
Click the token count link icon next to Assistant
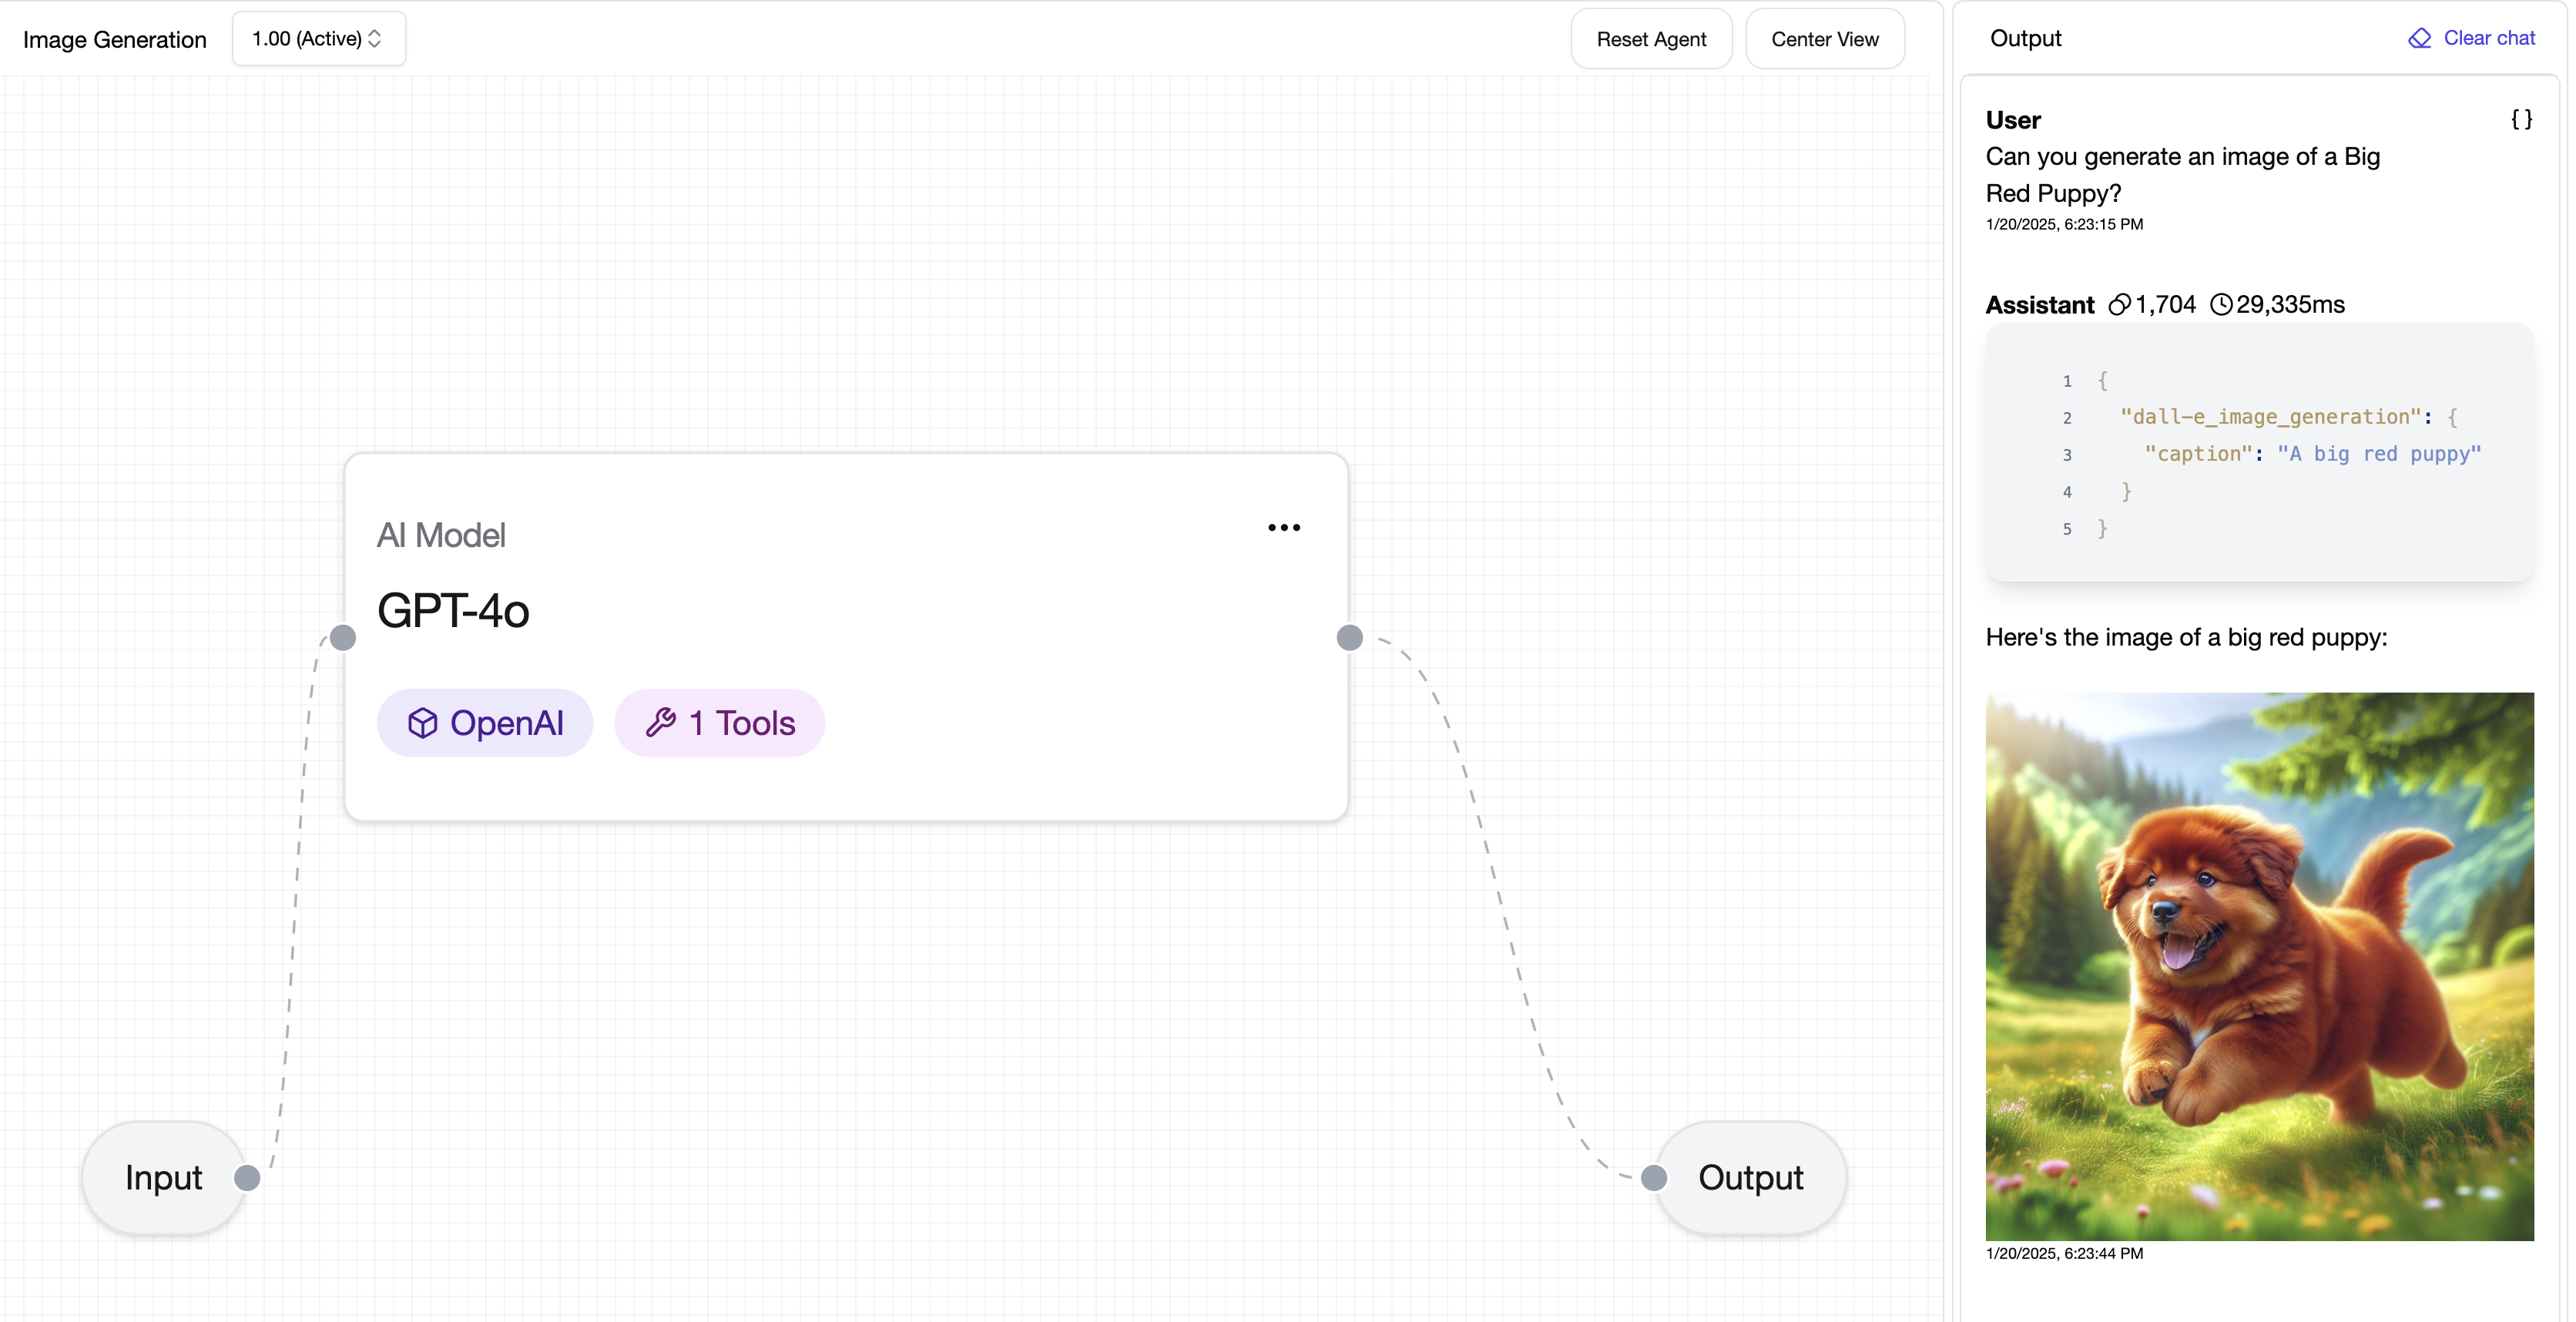click(x=2121, y=304)
